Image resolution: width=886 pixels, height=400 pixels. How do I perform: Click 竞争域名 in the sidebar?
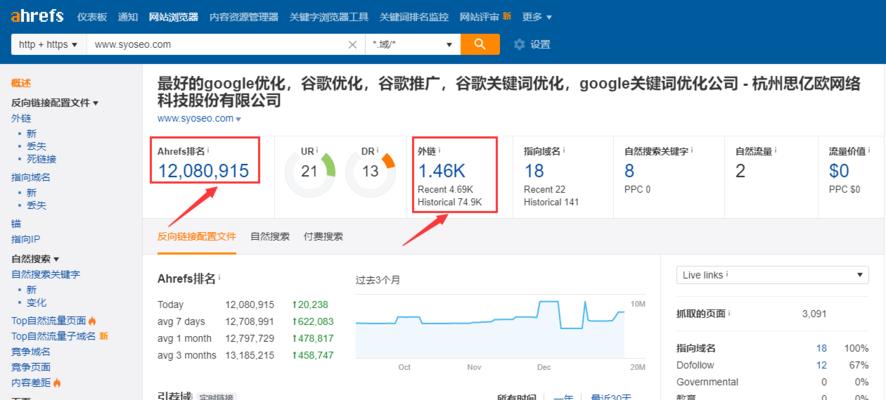31,351
